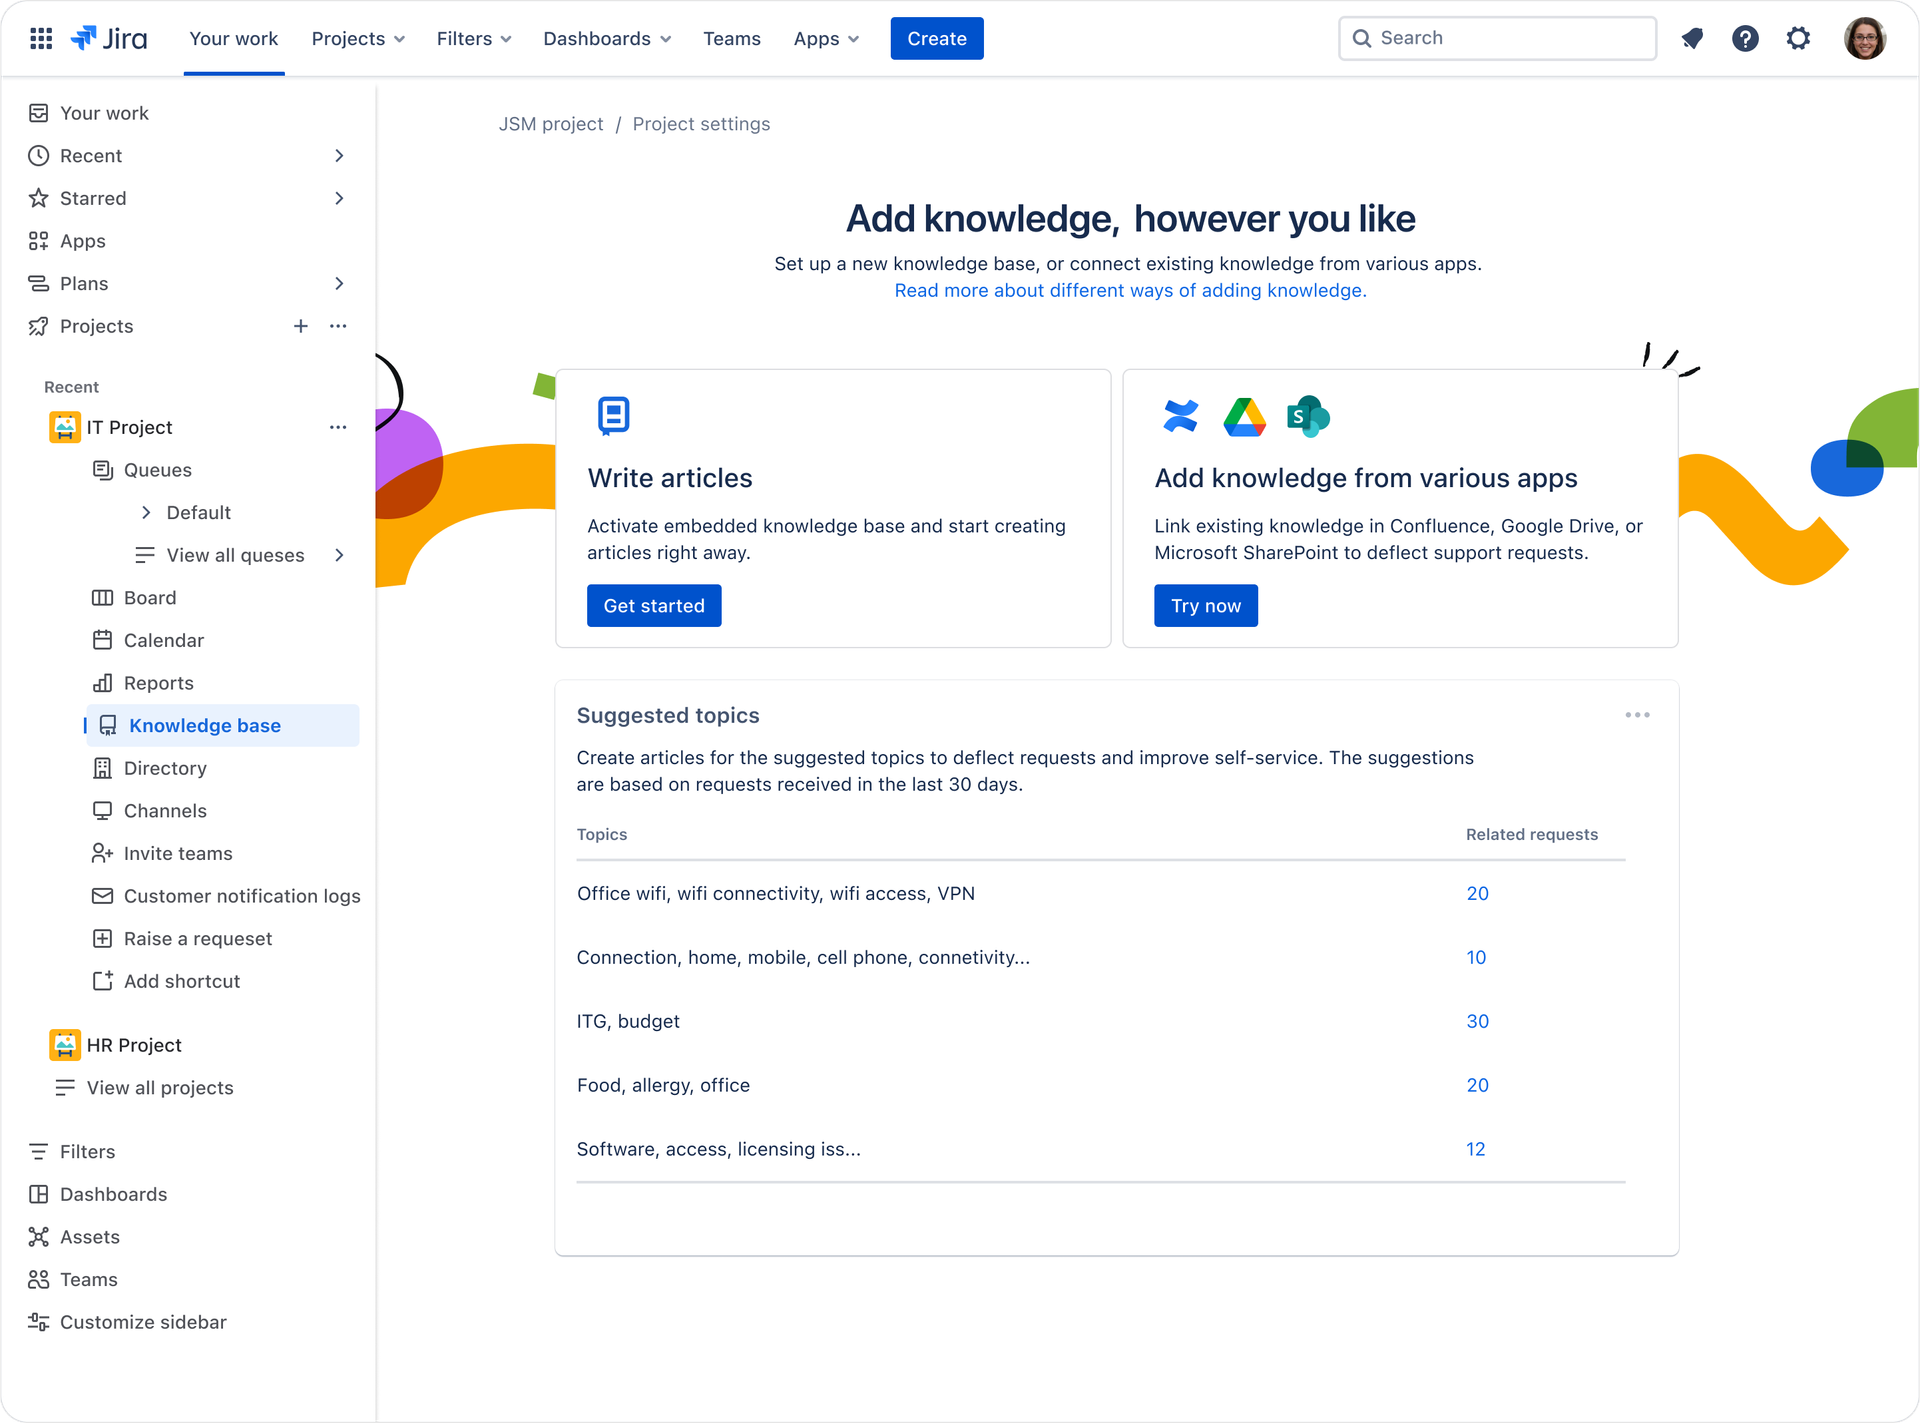Open Apps in the sidebar
1920x1423 pixels.
(x=66, y=241)
